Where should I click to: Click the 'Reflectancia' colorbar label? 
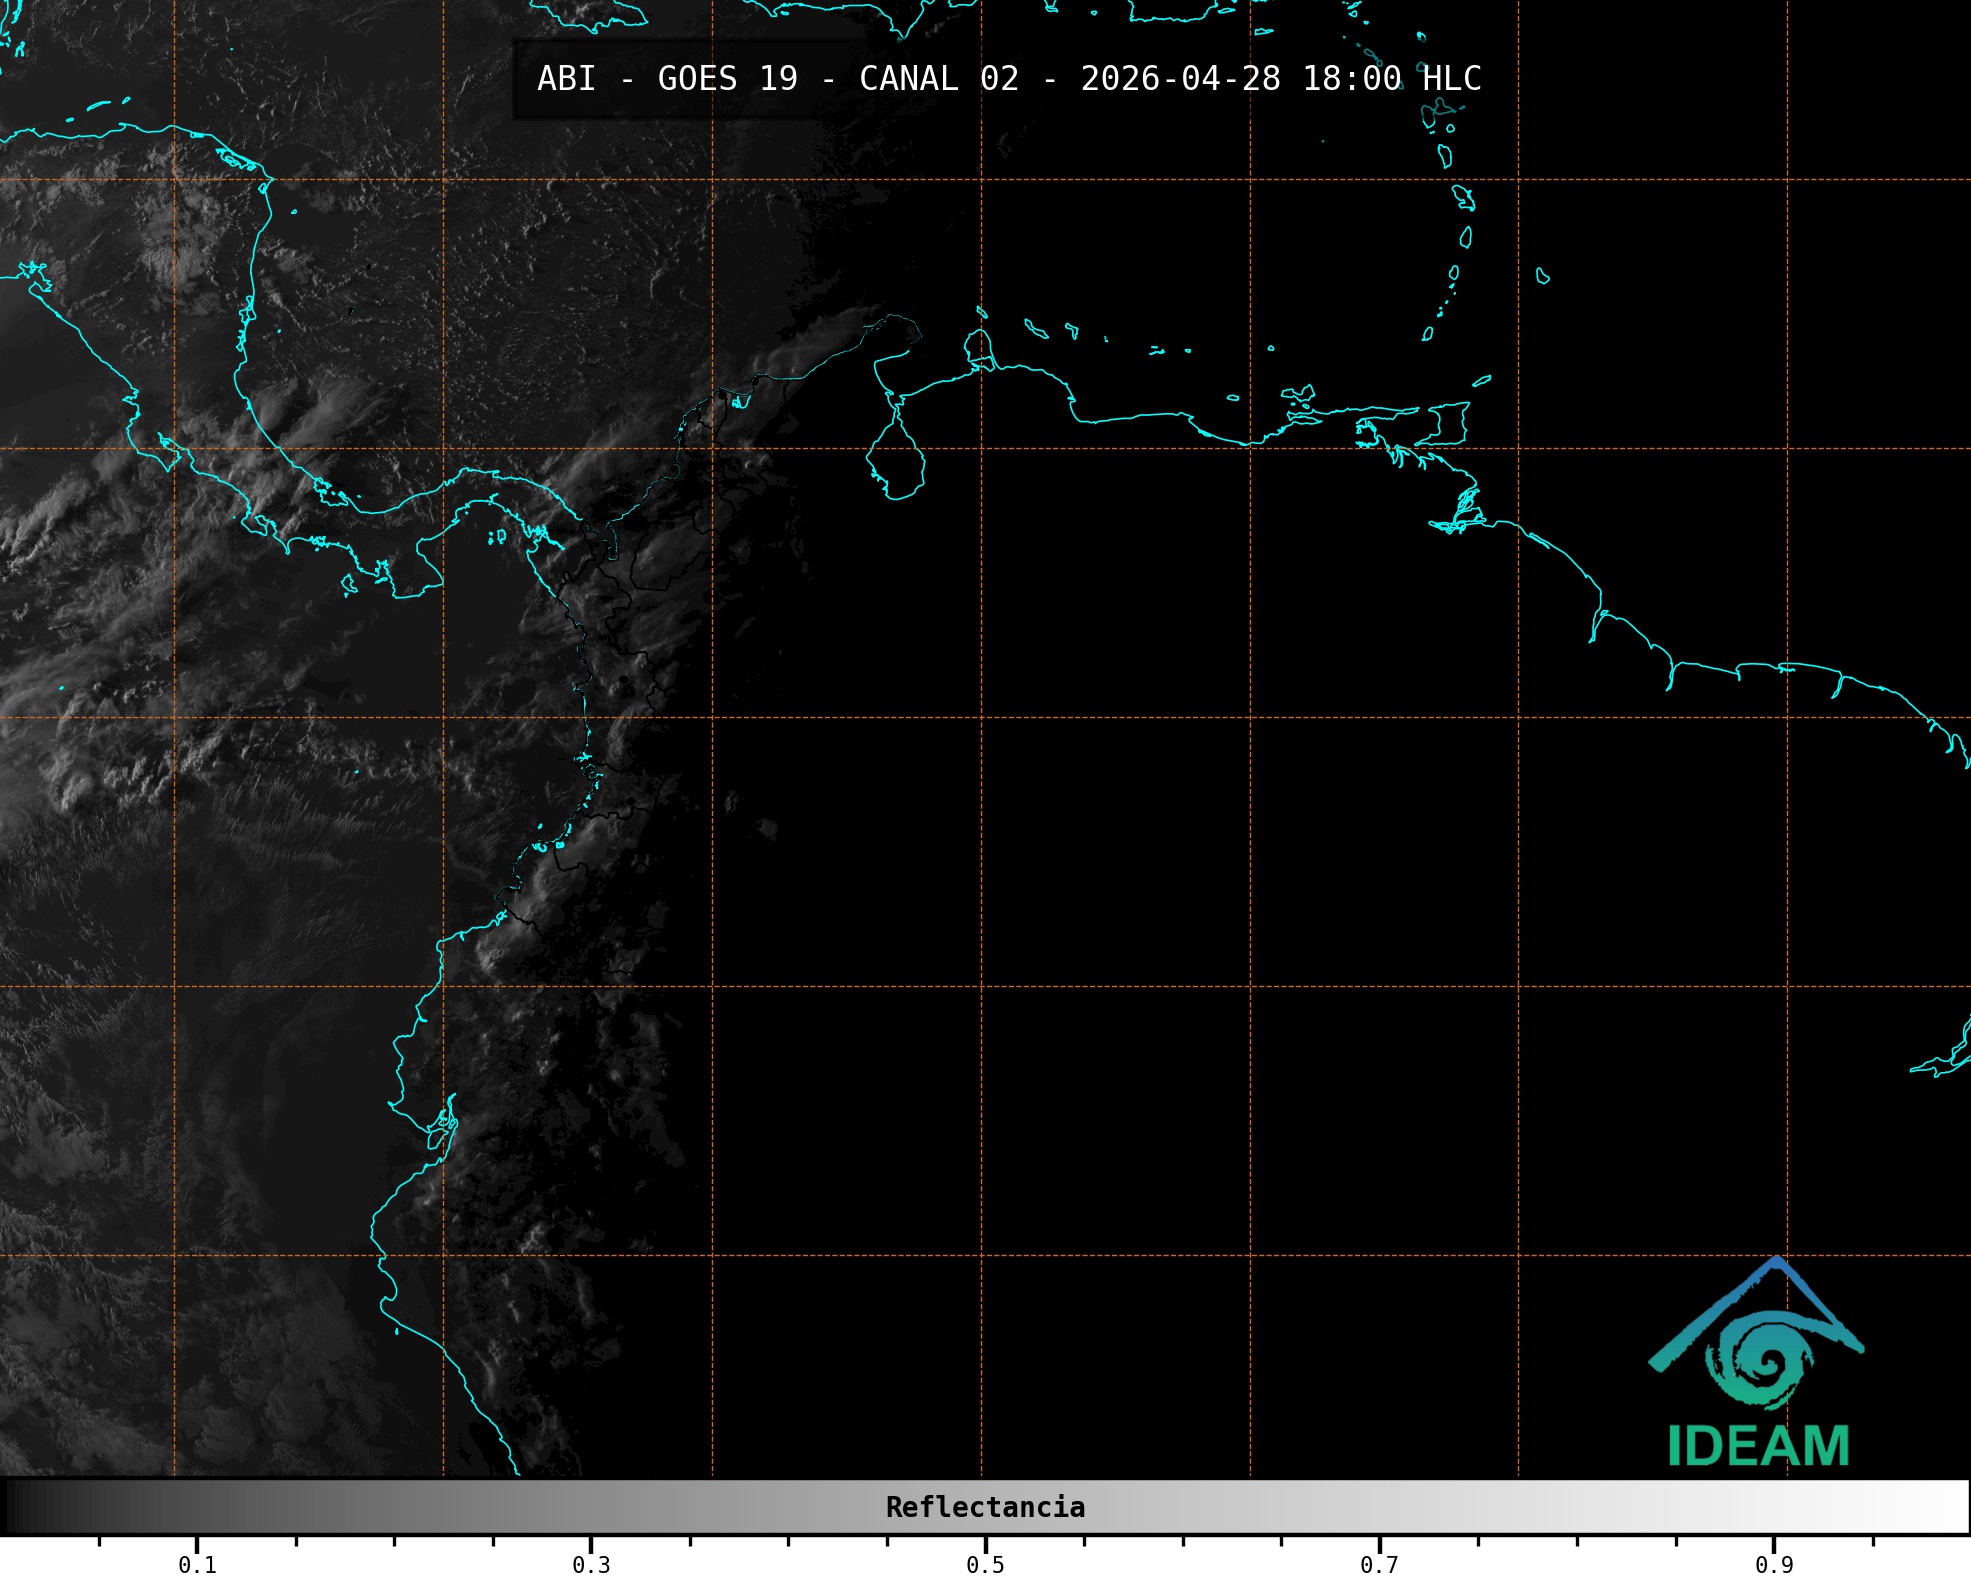[985, 1507]
